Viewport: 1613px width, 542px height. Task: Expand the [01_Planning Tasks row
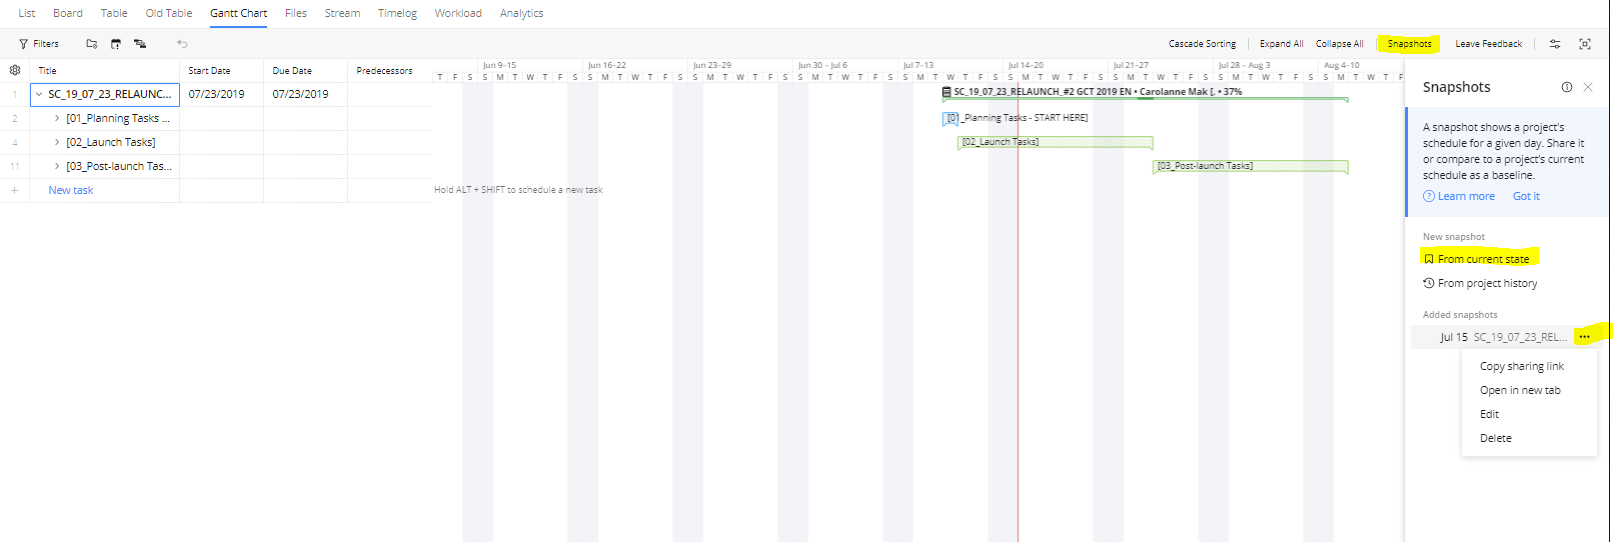tap(57, 118)
